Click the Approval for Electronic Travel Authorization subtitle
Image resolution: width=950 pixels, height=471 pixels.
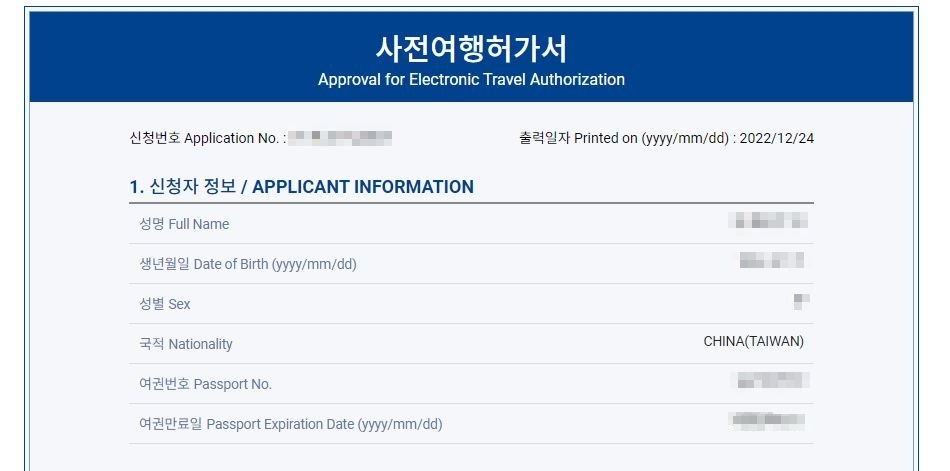pos(471,79)
